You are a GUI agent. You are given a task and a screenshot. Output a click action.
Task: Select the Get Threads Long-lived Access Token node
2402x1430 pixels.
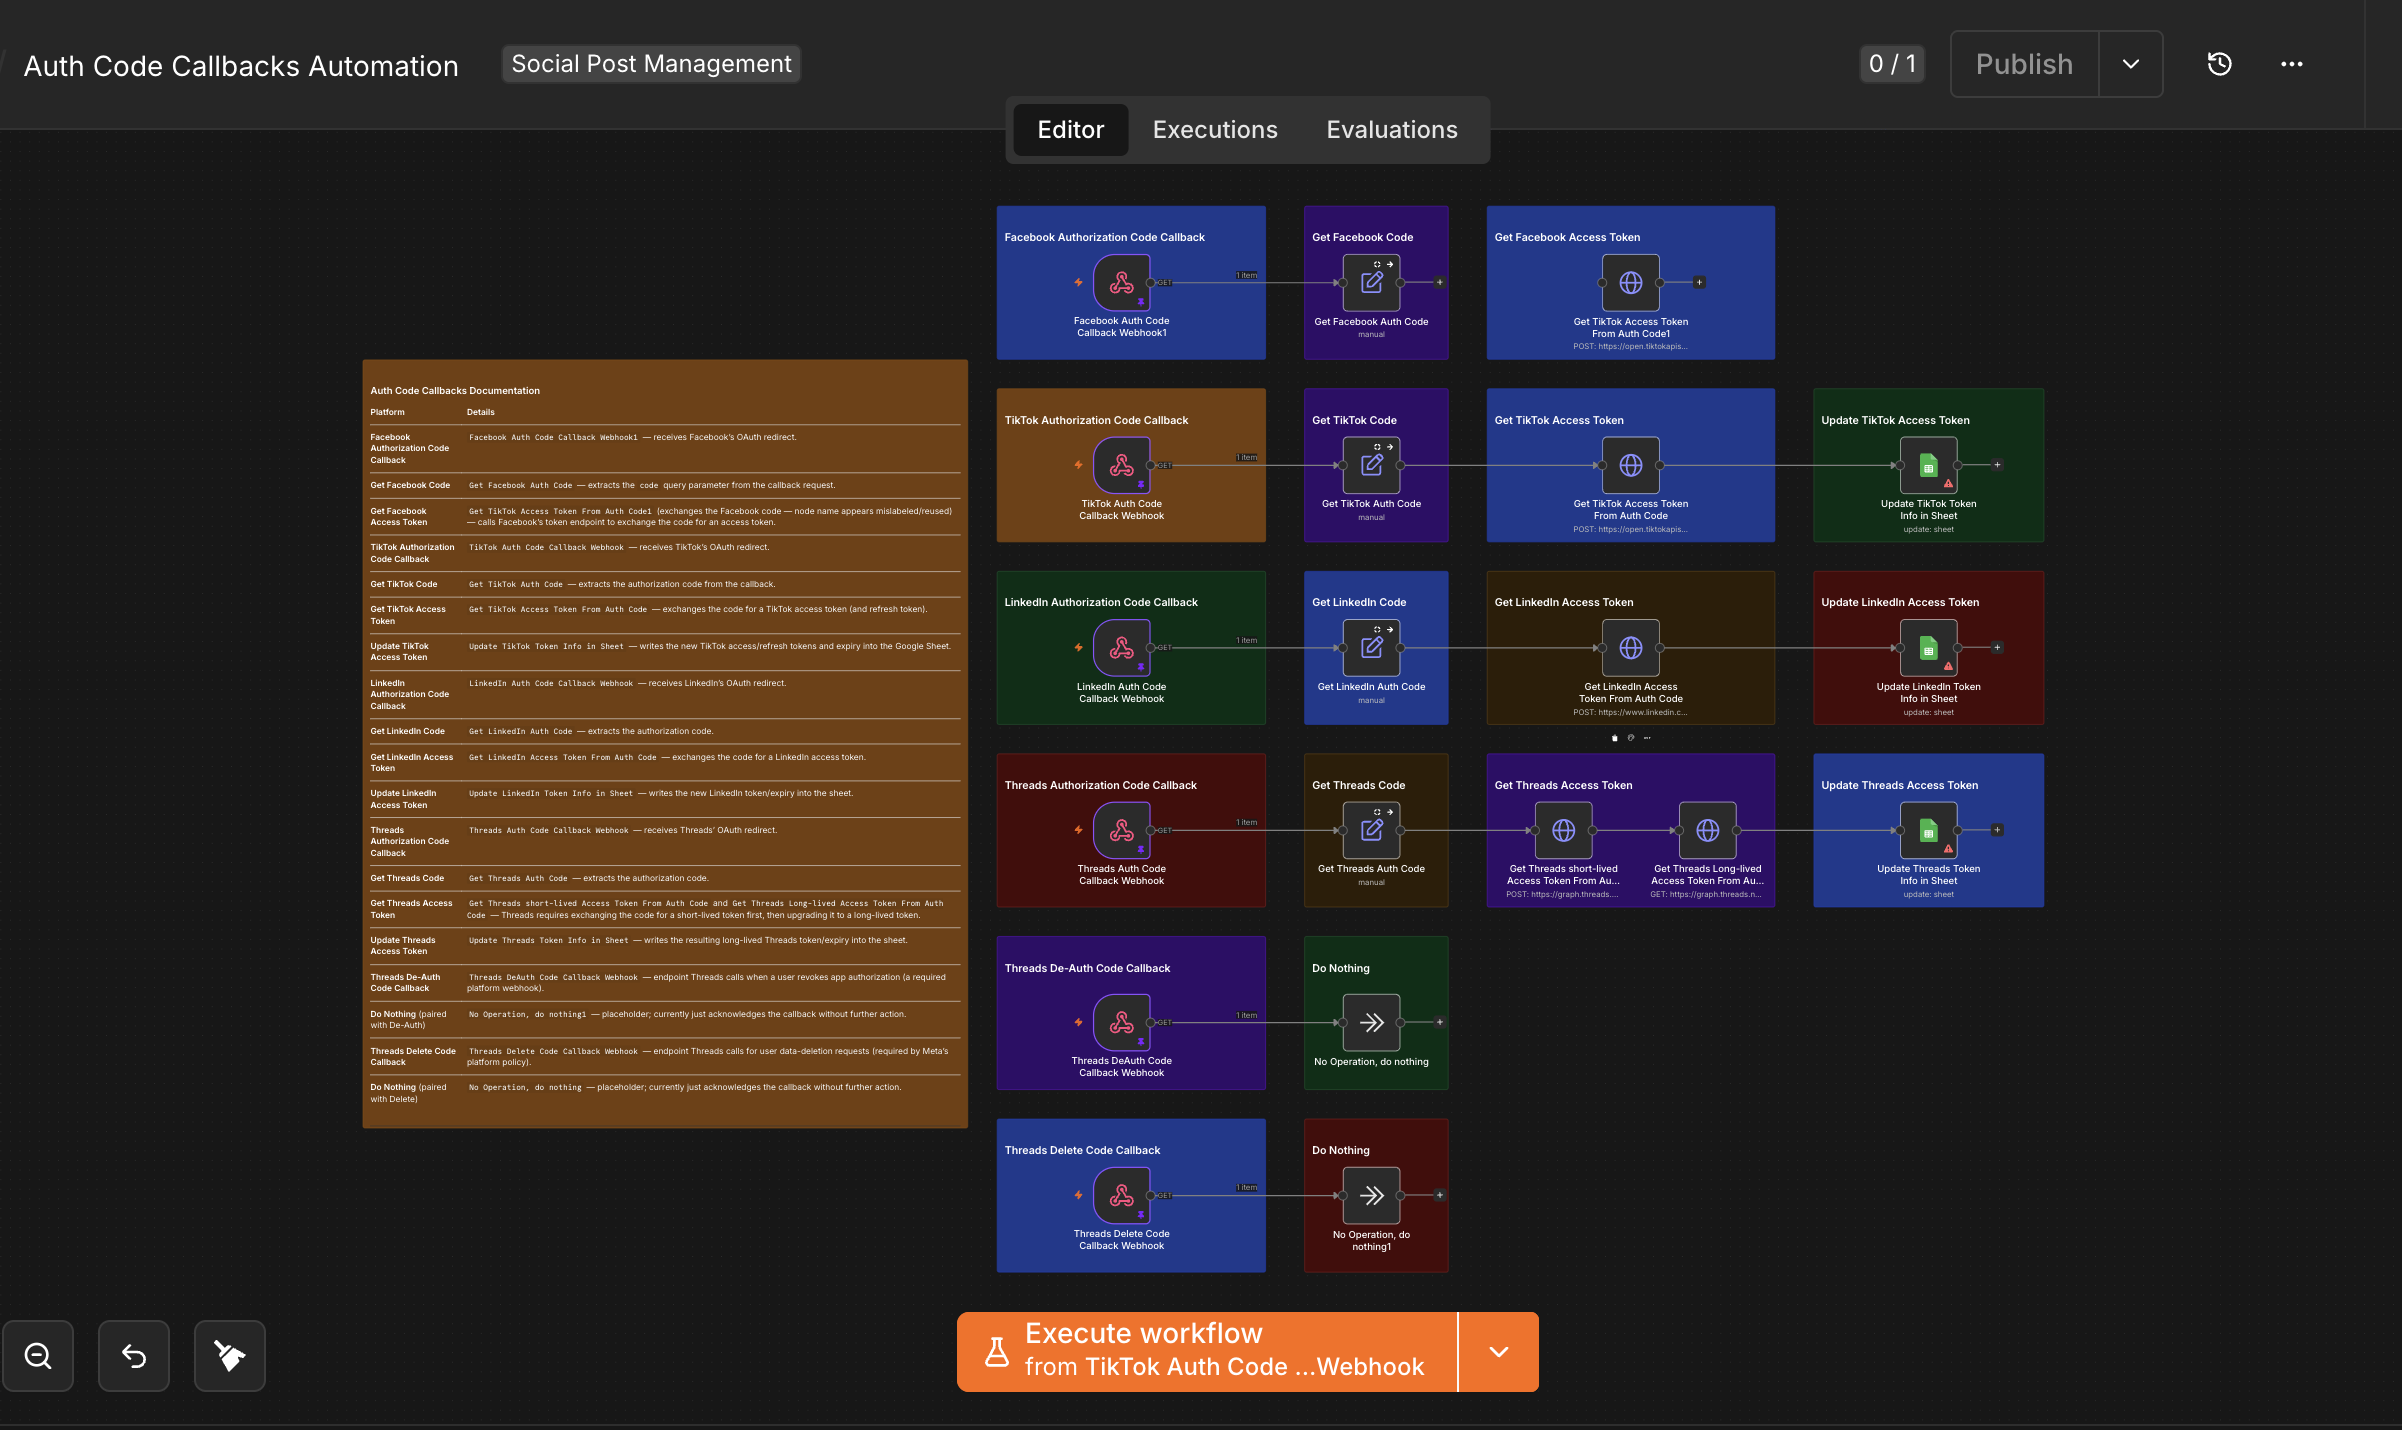[1708, 830]
